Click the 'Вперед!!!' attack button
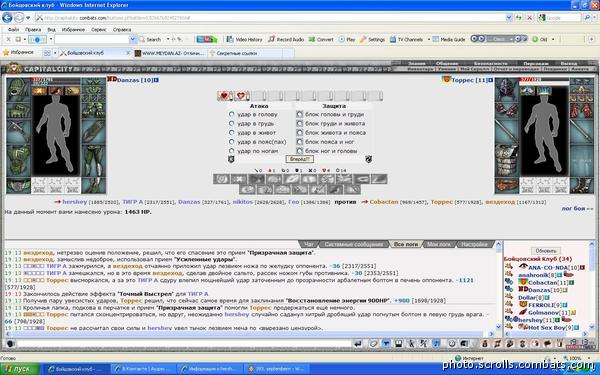Image resolution: width=600 pixels, height=375 pixels. pyautogui.click(x=299, y=159)
